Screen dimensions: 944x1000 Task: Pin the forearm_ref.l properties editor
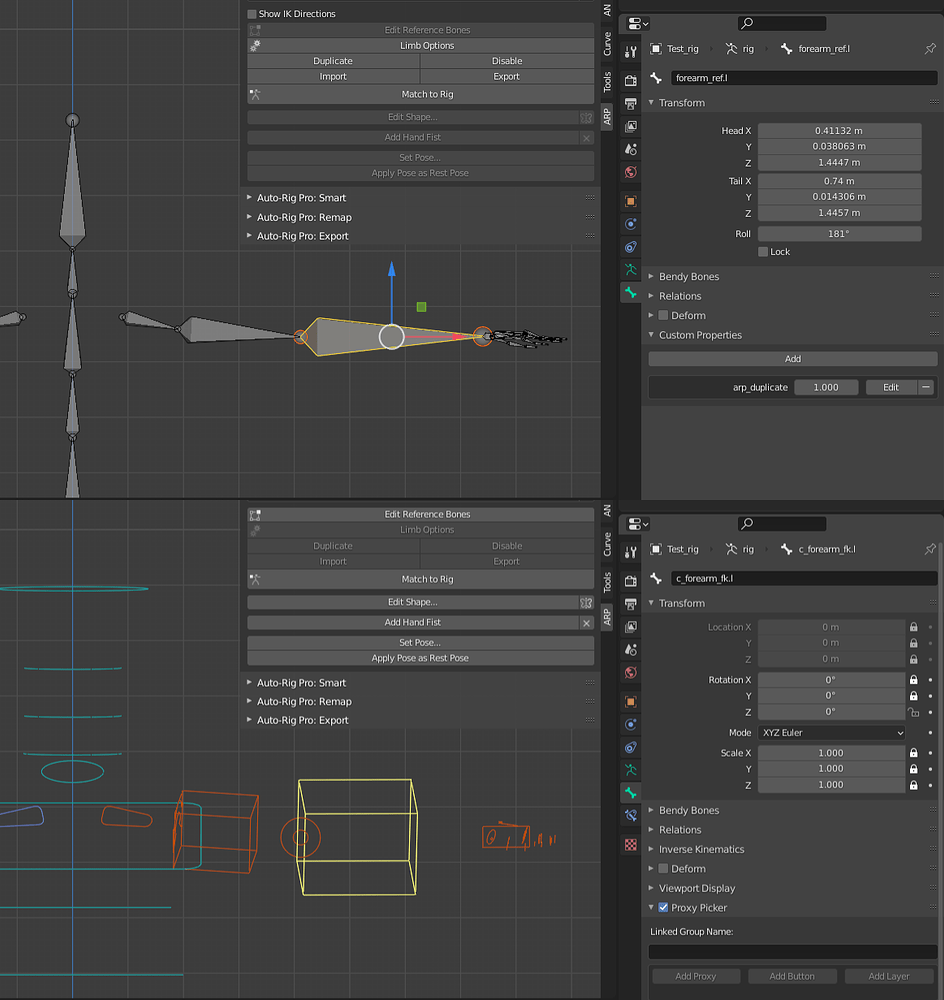(x=930, y=48)
